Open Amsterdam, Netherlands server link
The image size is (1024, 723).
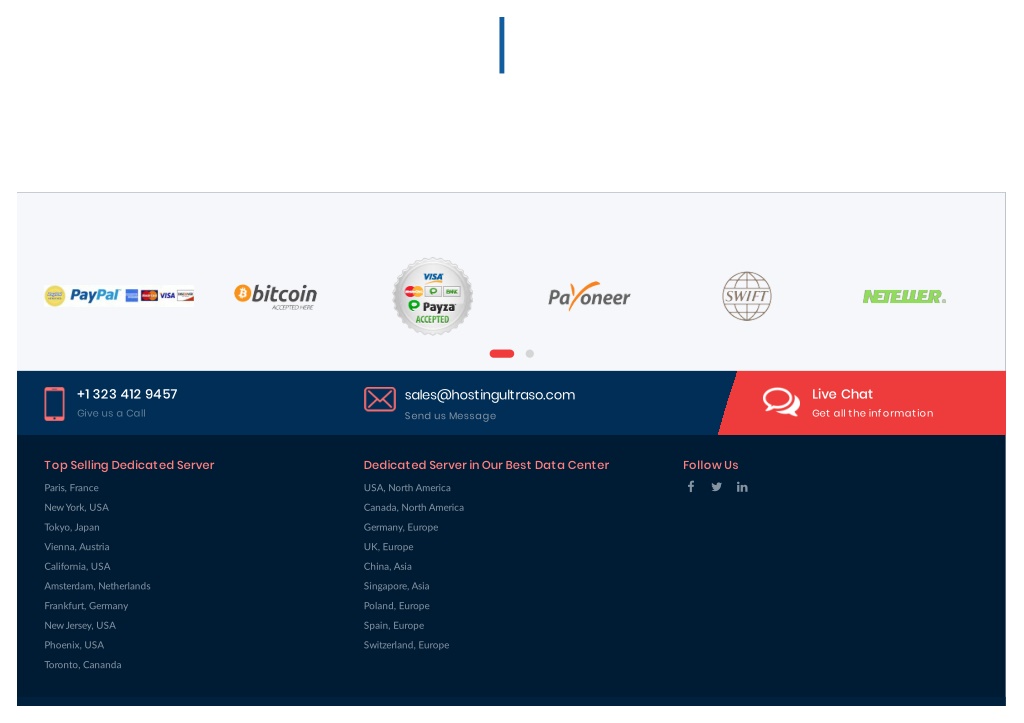tap(97, 586)
